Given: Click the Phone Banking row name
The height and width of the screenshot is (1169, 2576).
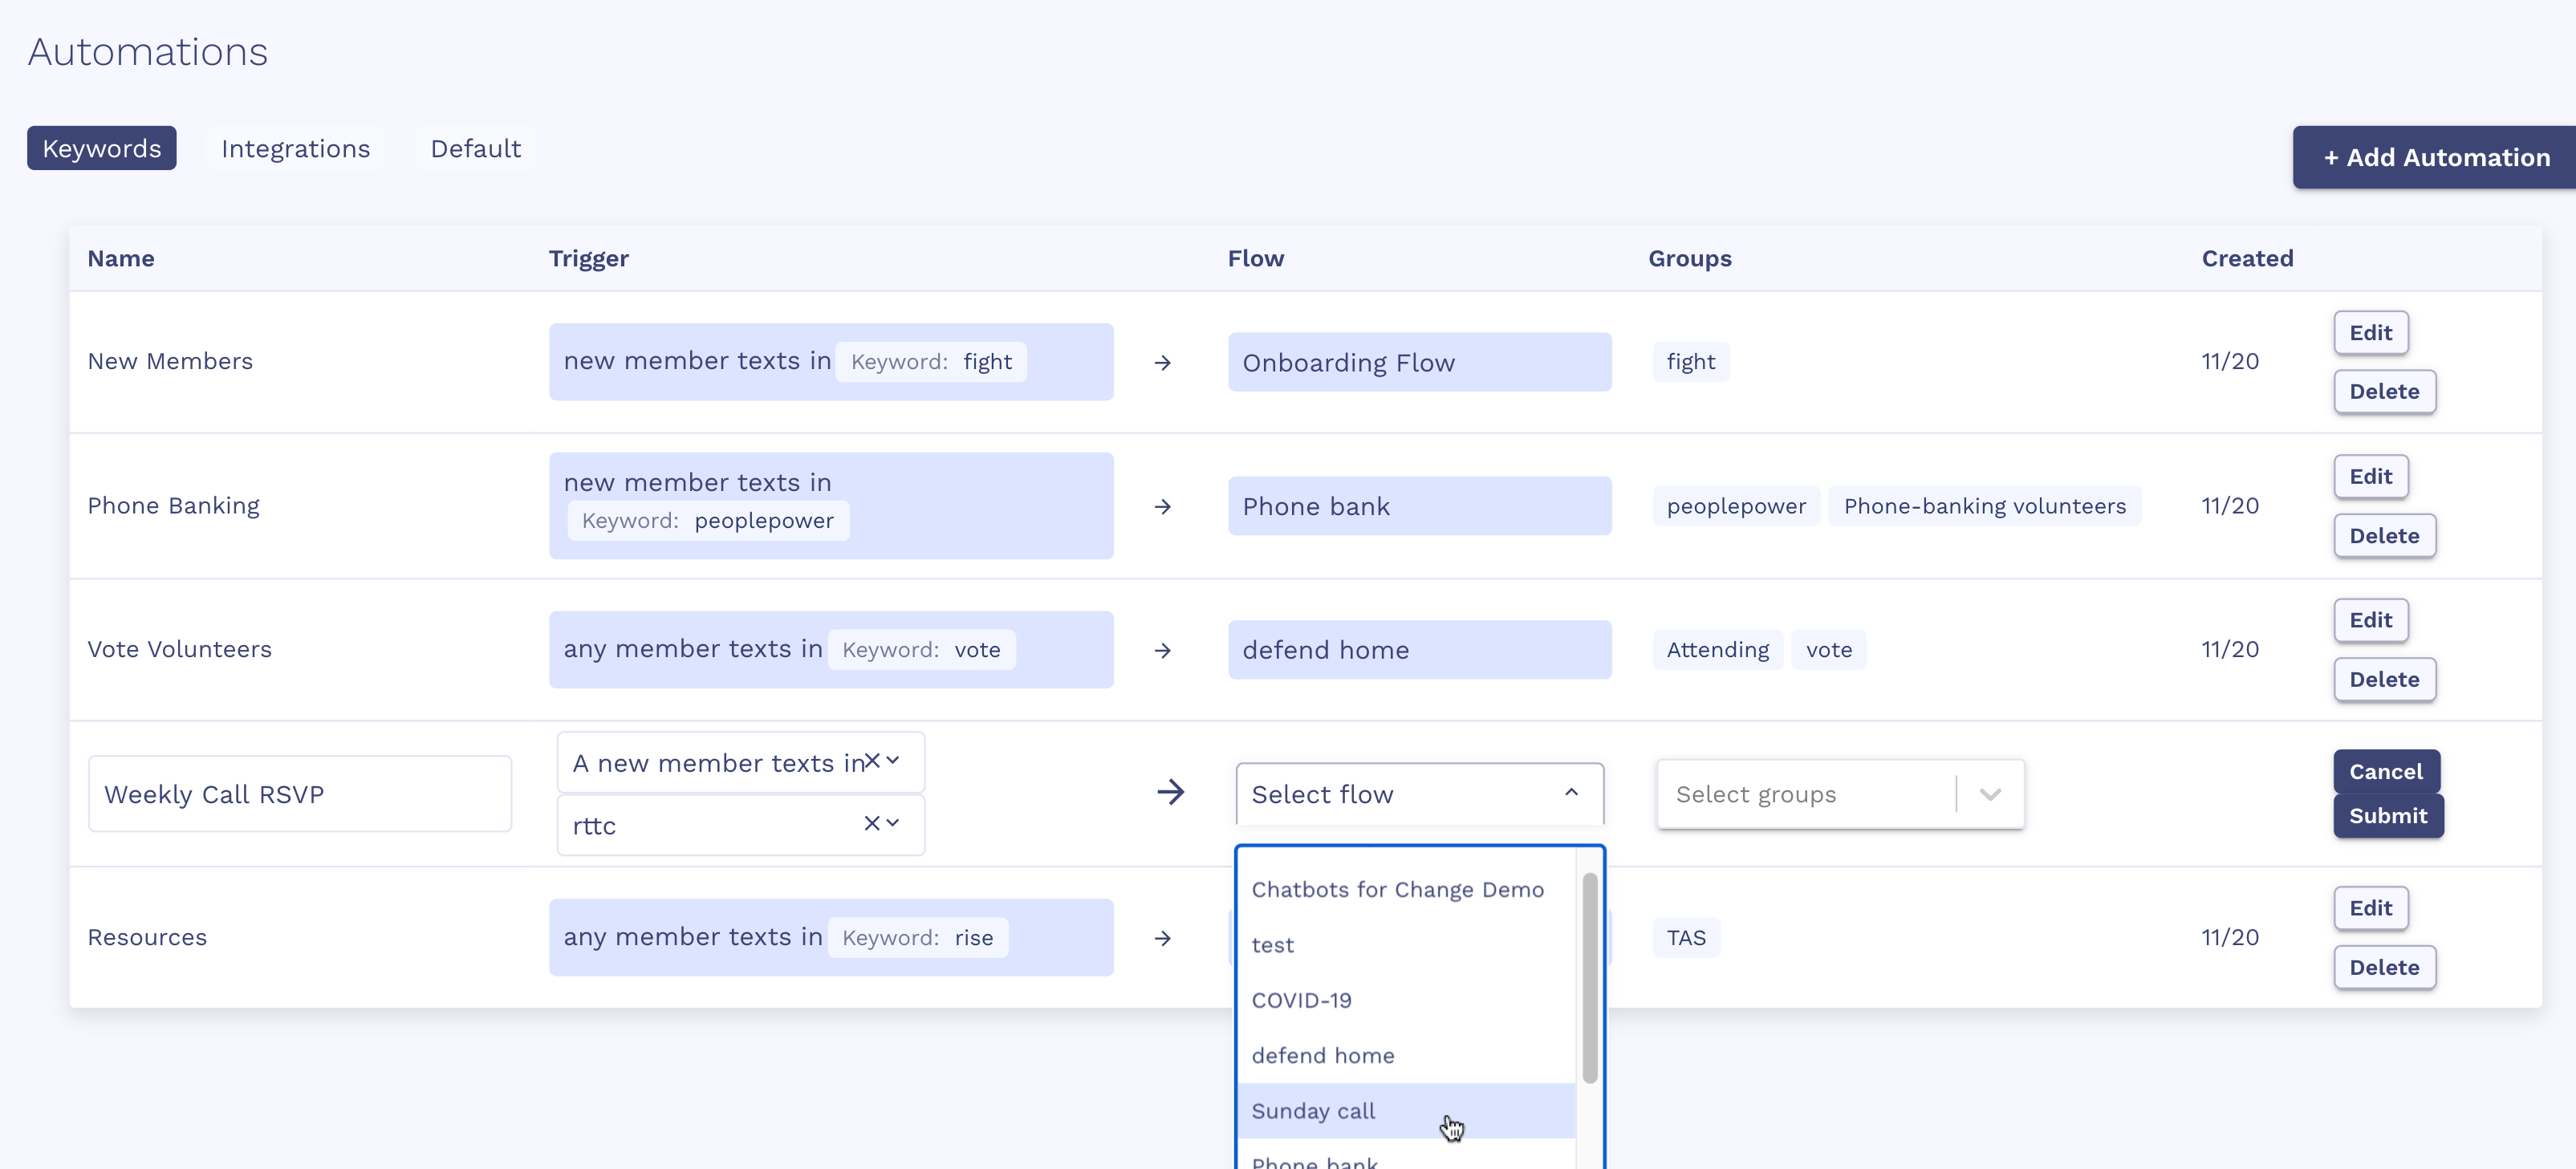Looking at the screenshot, I should click(173, 505).
